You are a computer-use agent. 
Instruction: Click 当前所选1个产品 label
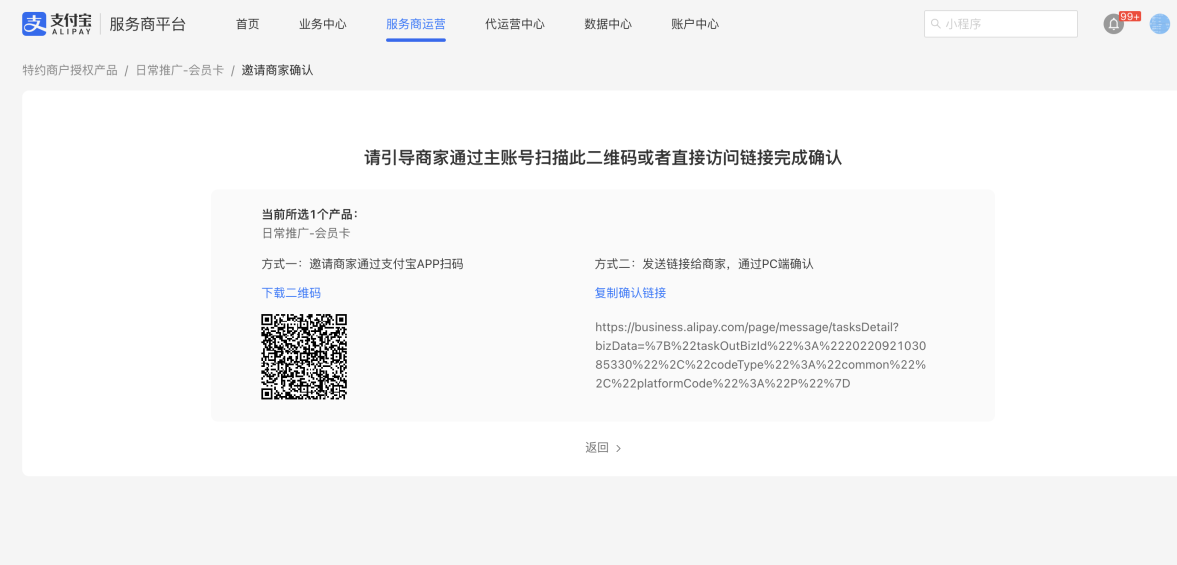point(309,215)
